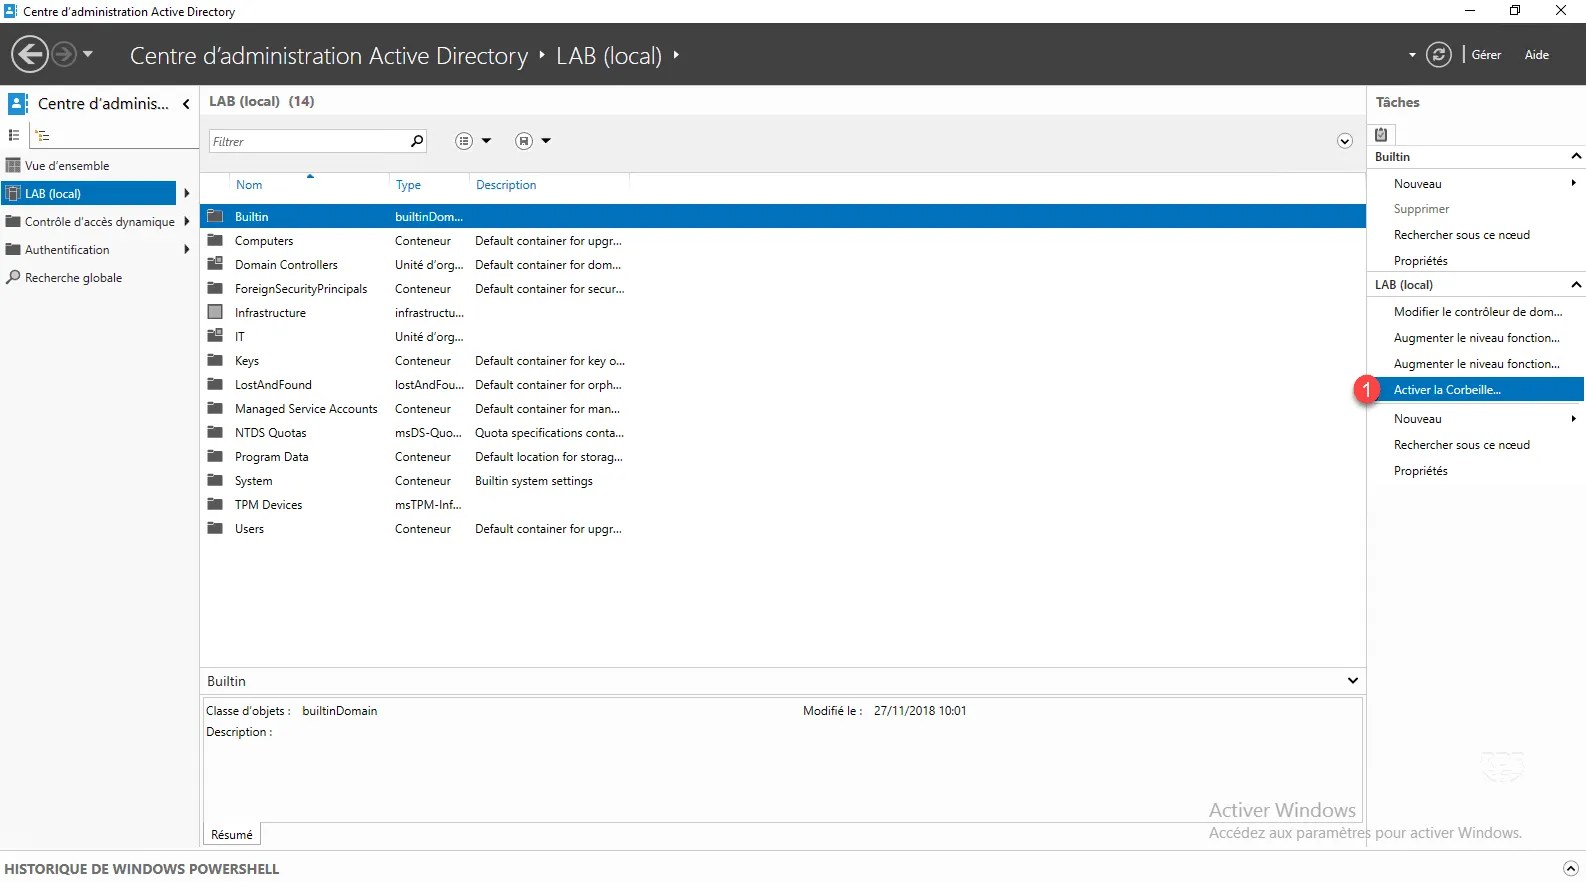1586x882 pixels.
Task: Click the Users container icon
Action: [215, 528]
